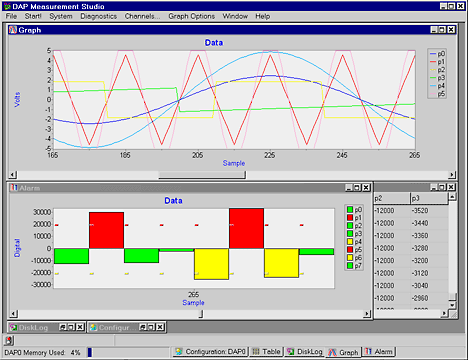Click p3 green swatch in Alarm legend
468x360 pixels.
point(350,234)
